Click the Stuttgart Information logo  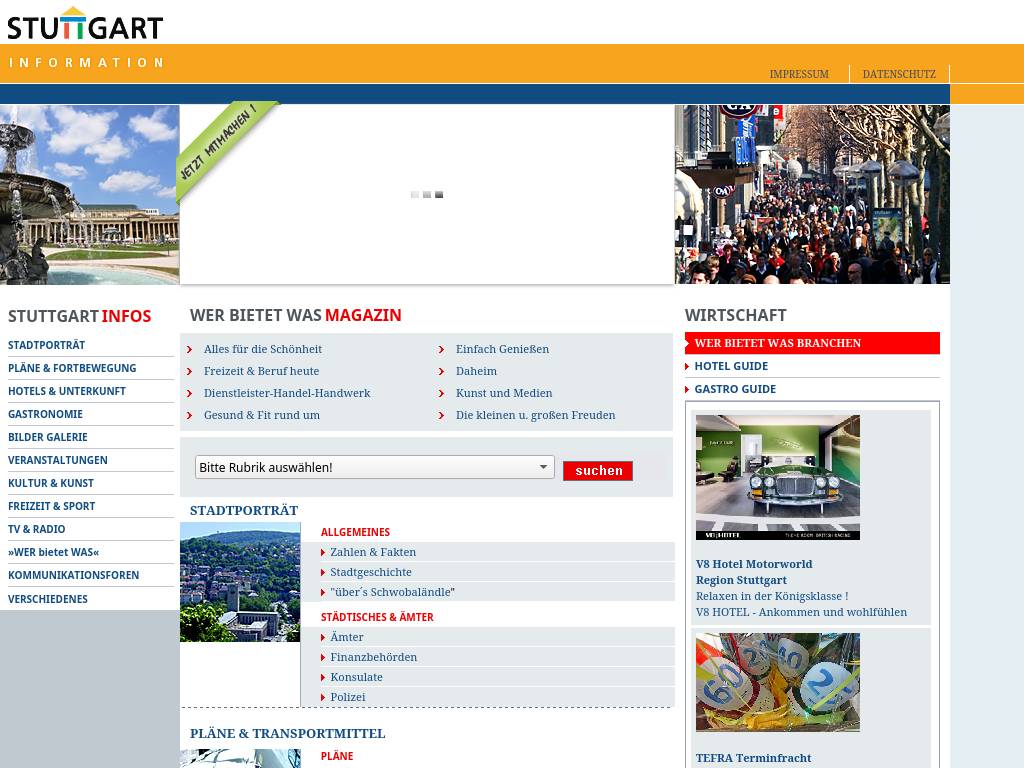[85, 24]
